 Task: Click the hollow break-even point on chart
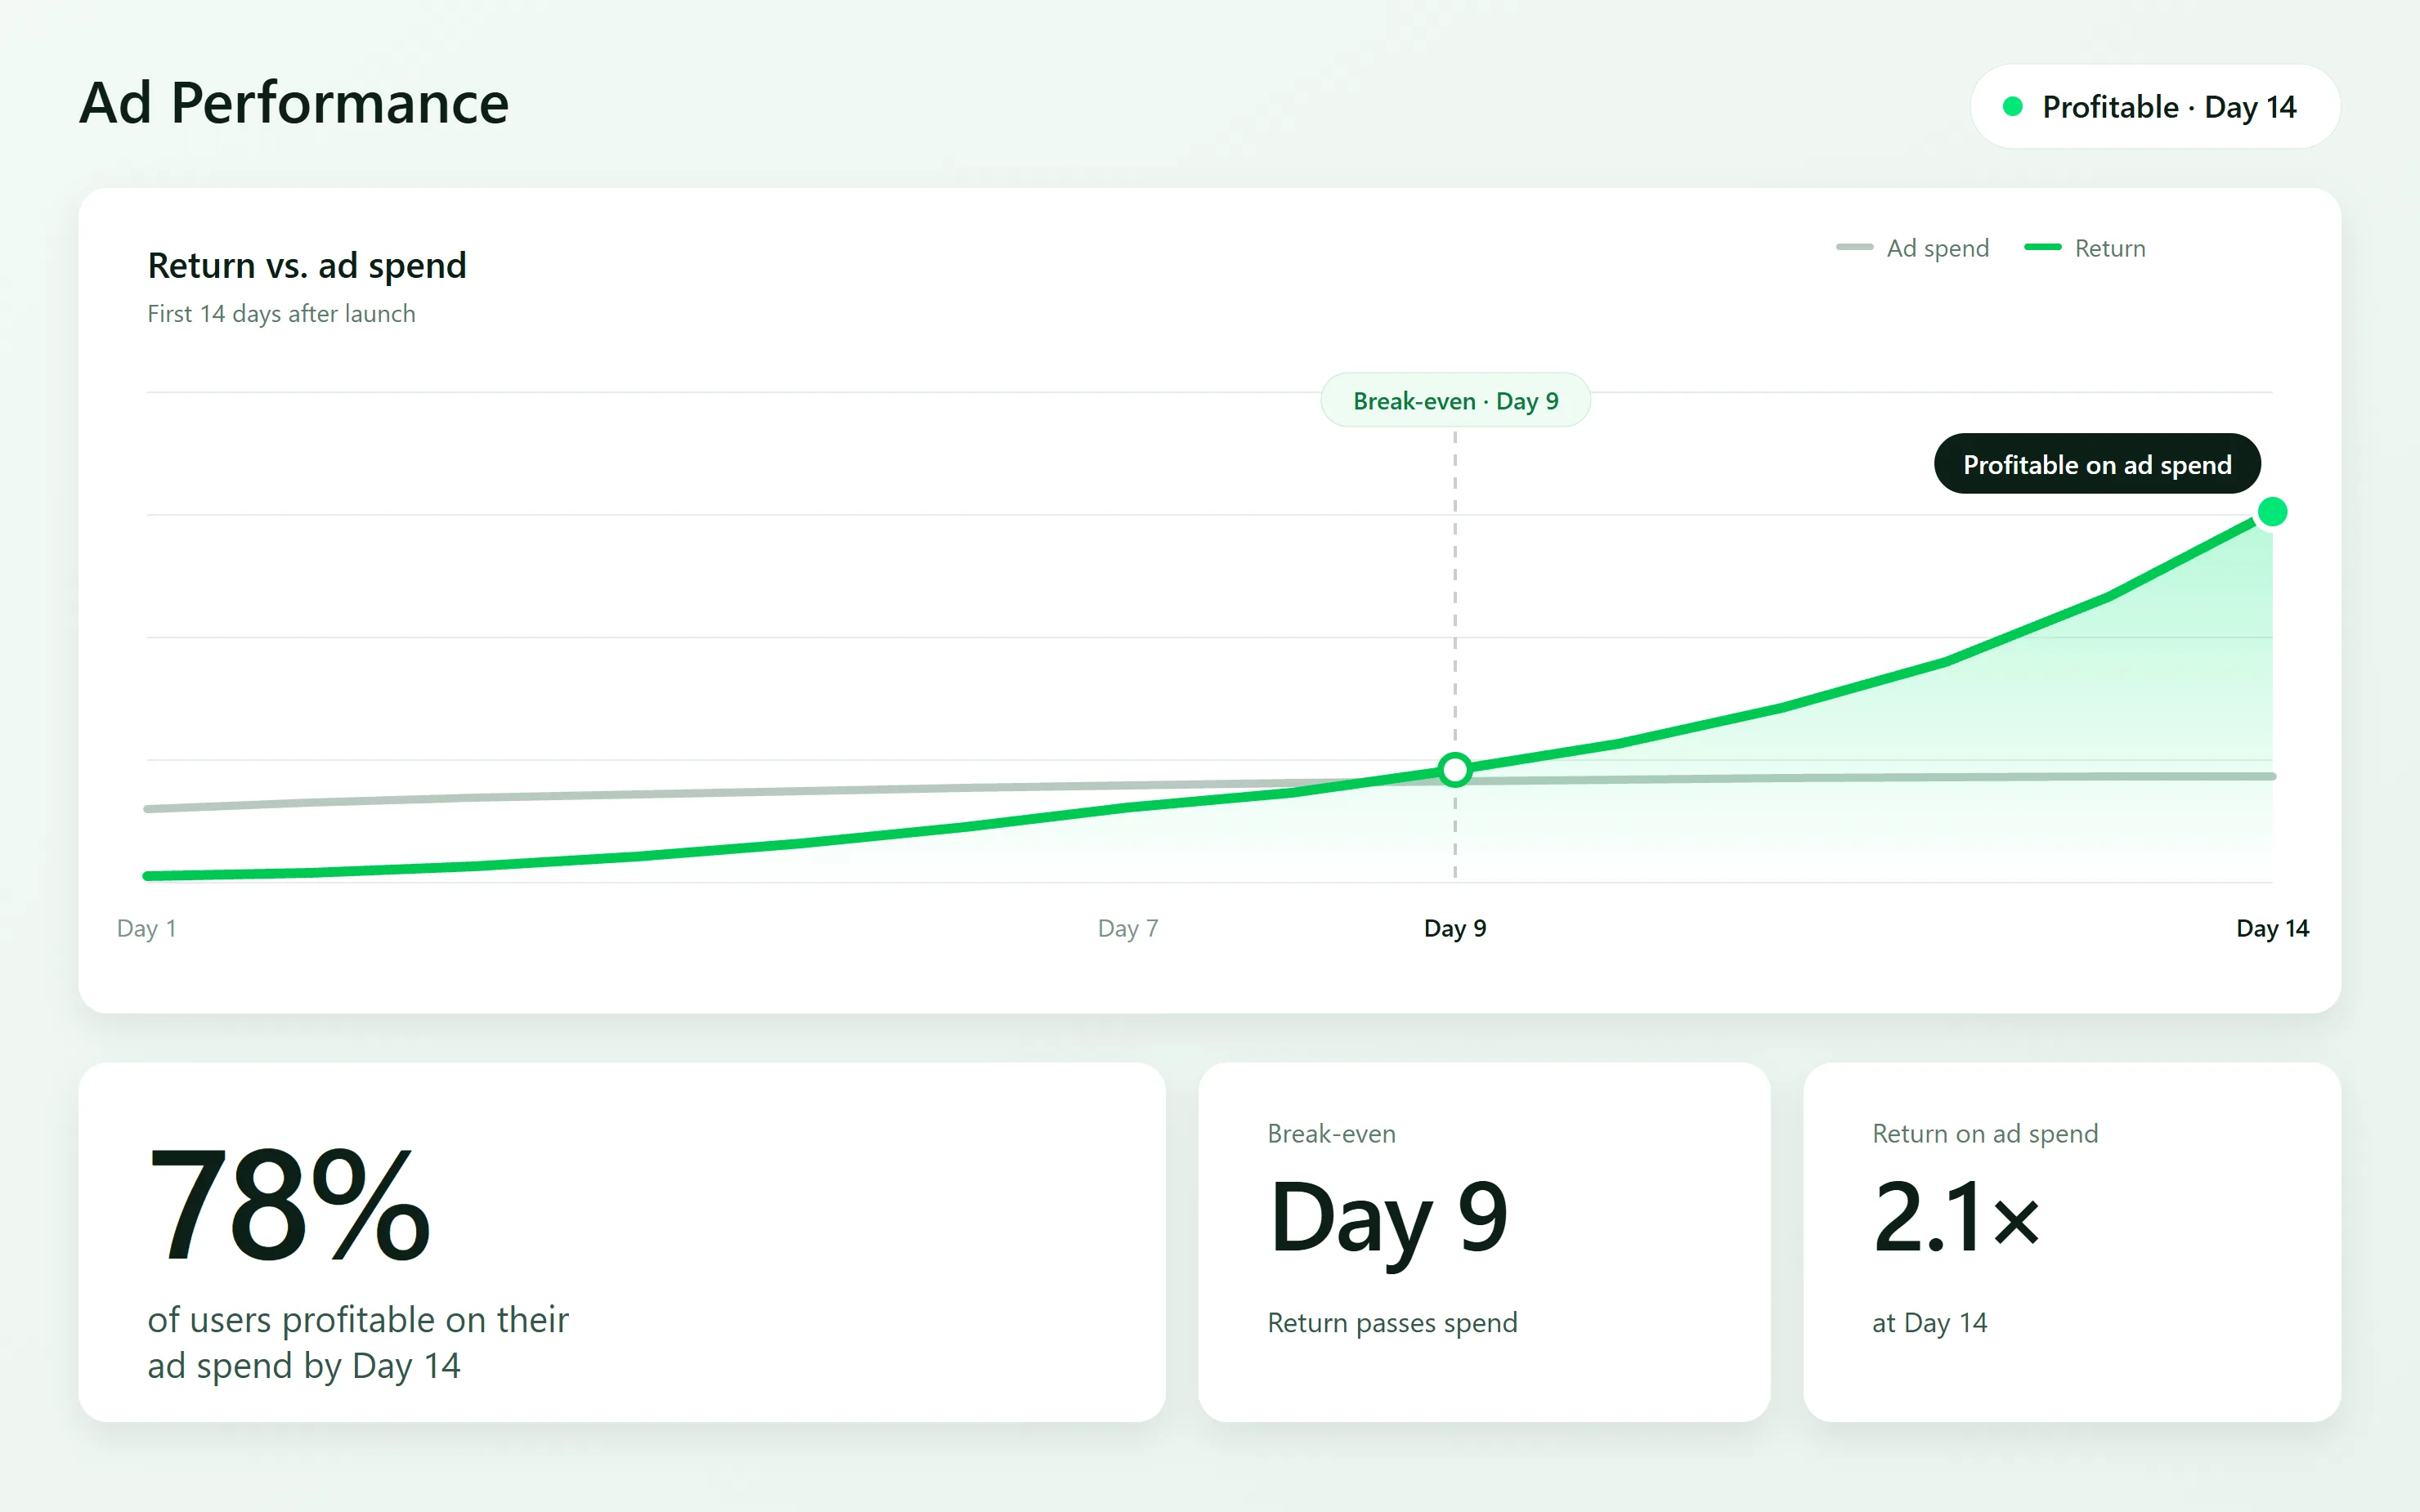coord(1455,770)
